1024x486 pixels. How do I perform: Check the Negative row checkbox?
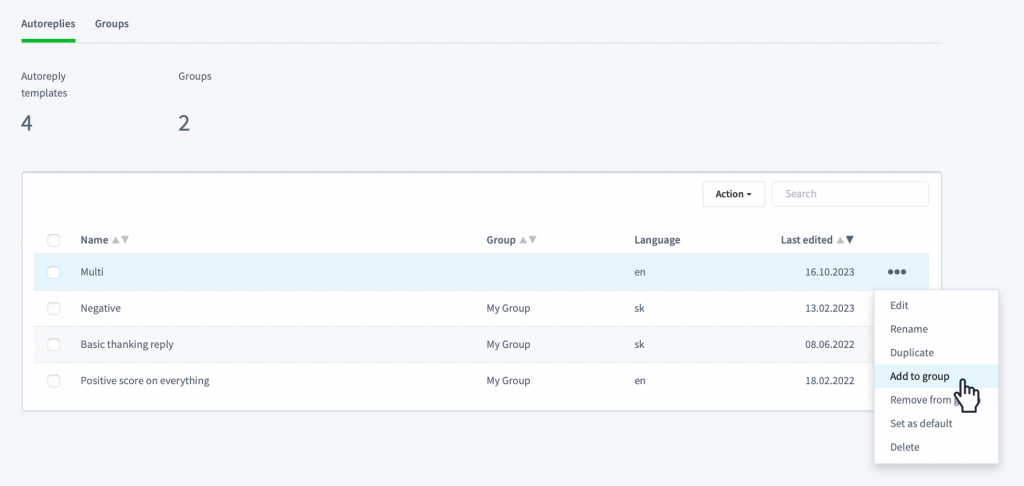pos(54,308)
